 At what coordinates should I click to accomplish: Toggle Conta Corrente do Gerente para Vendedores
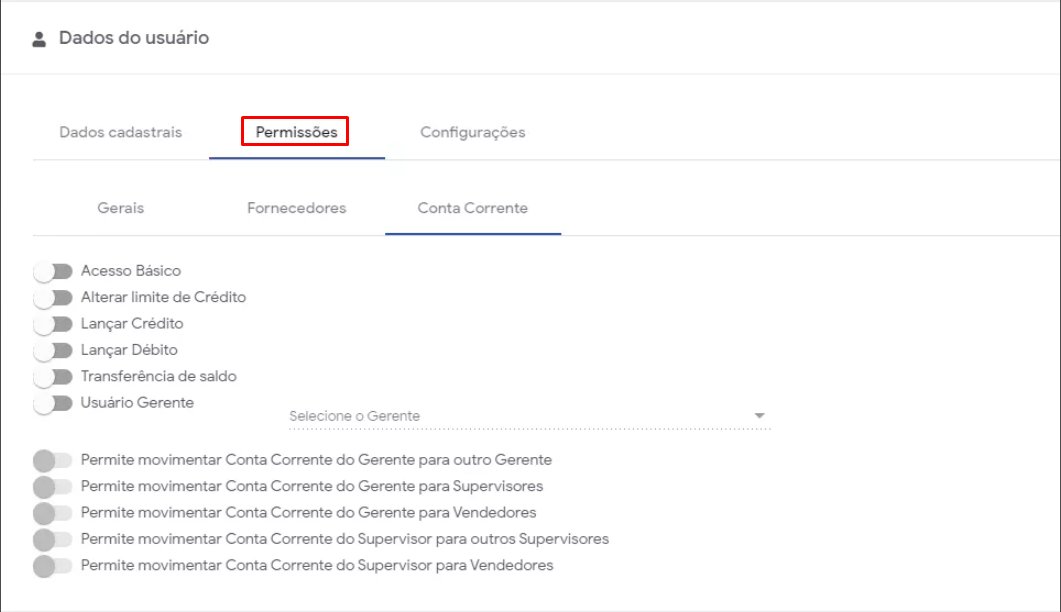coord(53,513)
